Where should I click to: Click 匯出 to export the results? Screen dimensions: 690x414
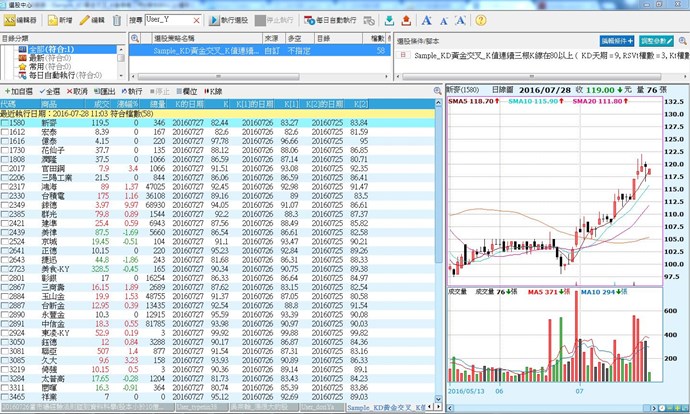tap(104, 91)
